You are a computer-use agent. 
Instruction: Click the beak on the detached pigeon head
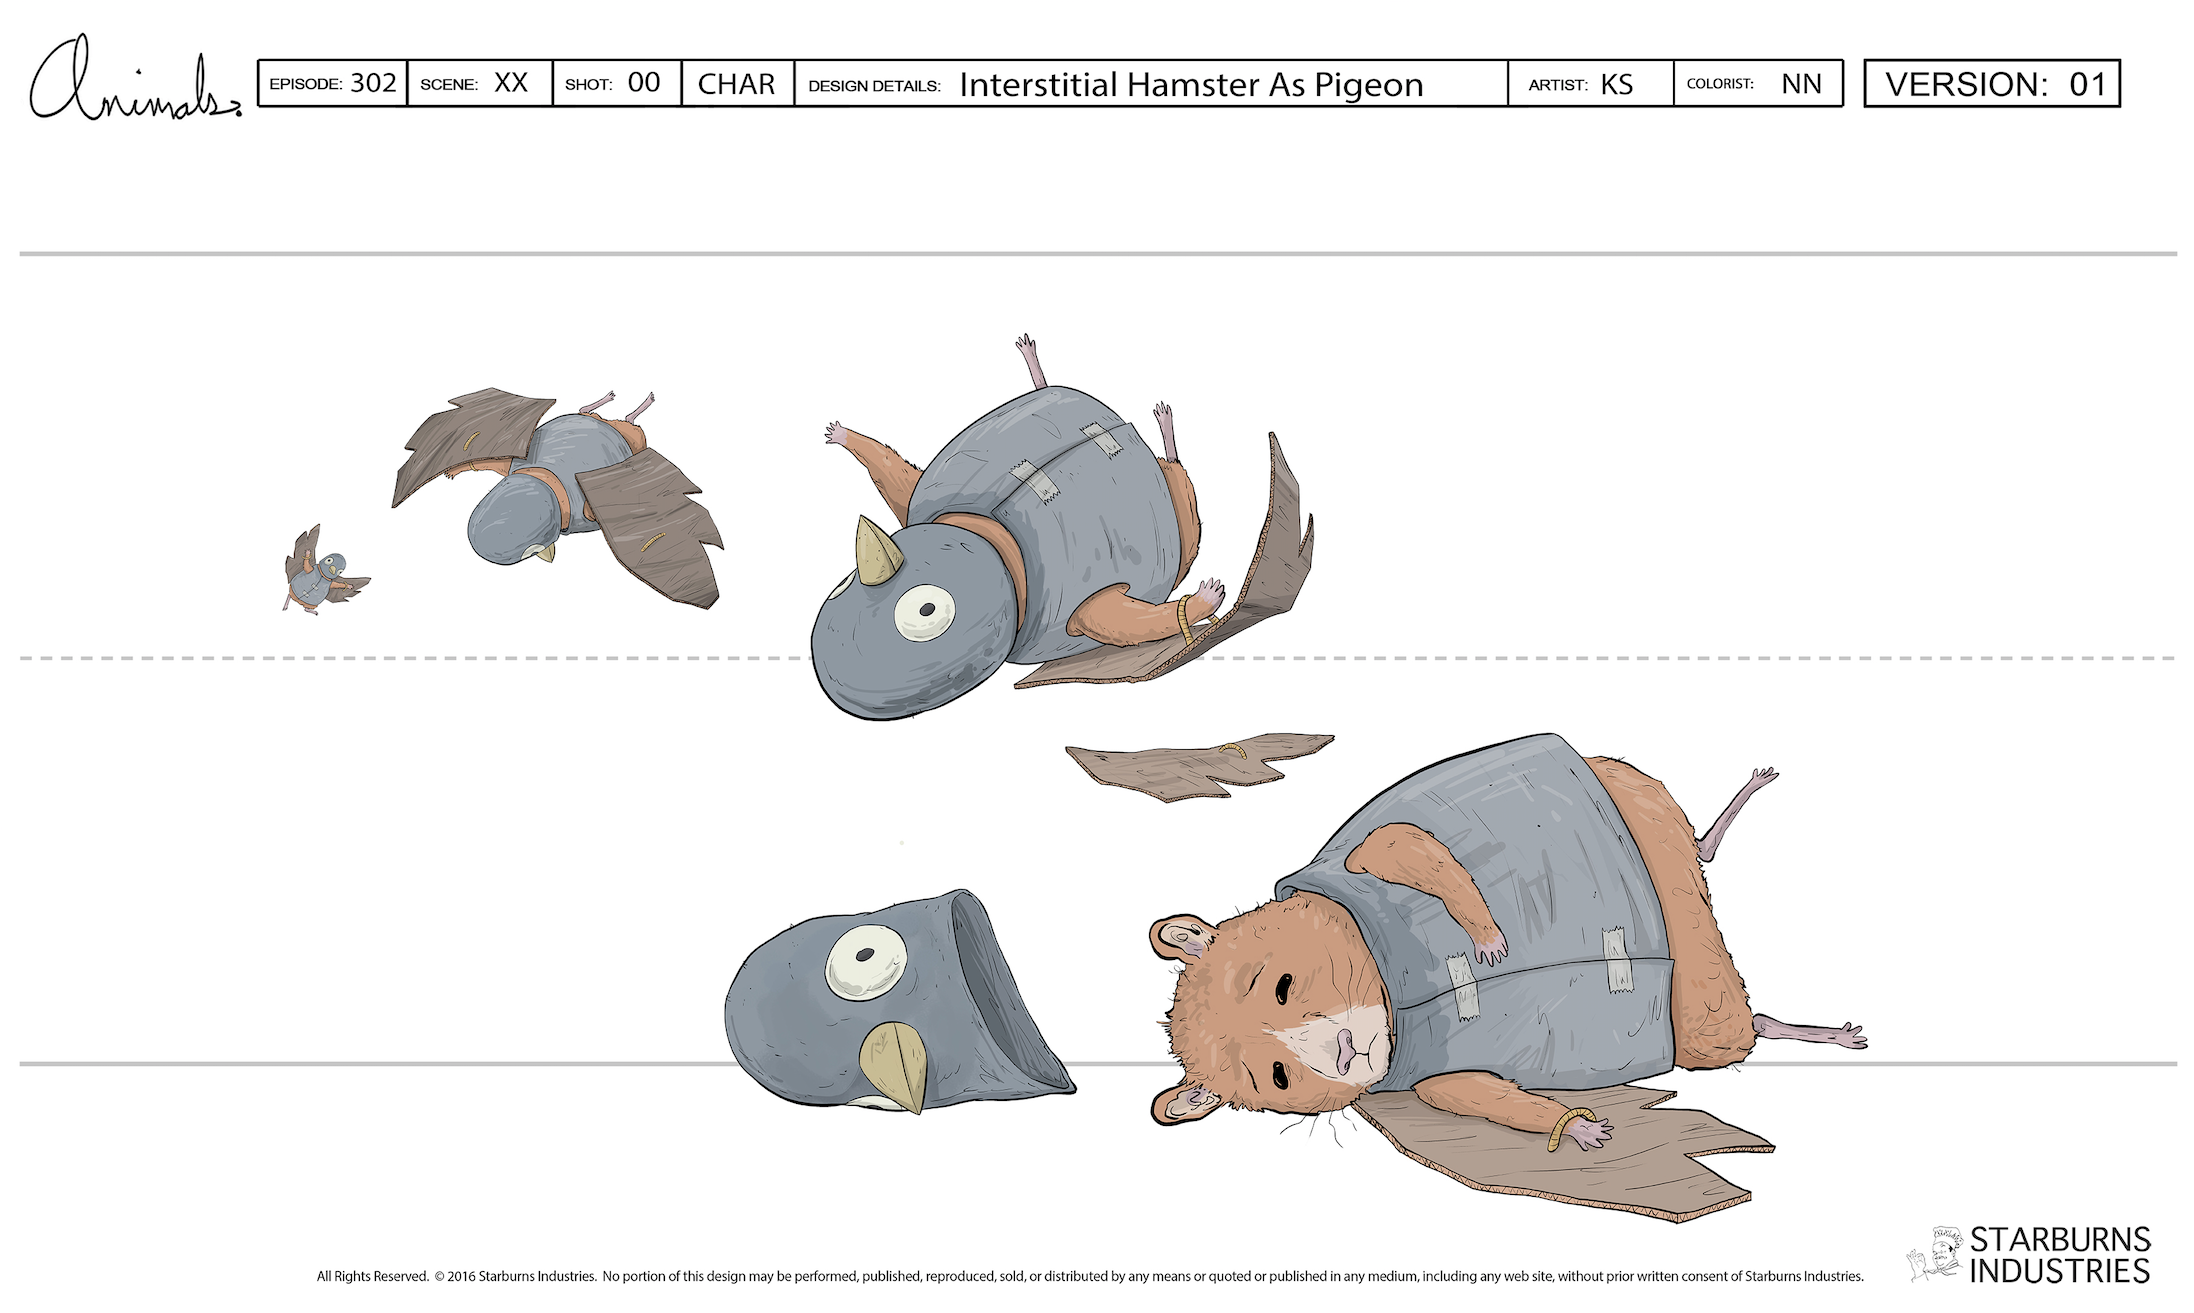(895, 1063)
